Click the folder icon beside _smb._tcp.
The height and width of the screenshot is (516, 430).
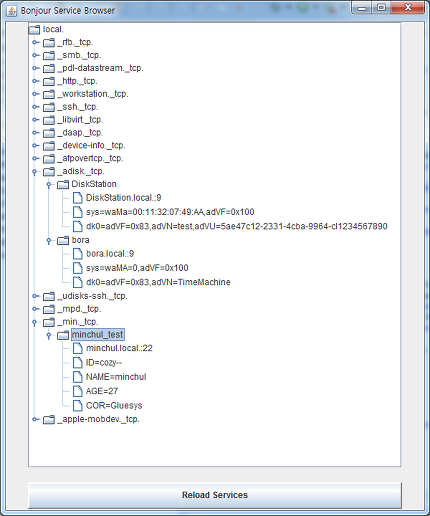(x=49, y=55)
